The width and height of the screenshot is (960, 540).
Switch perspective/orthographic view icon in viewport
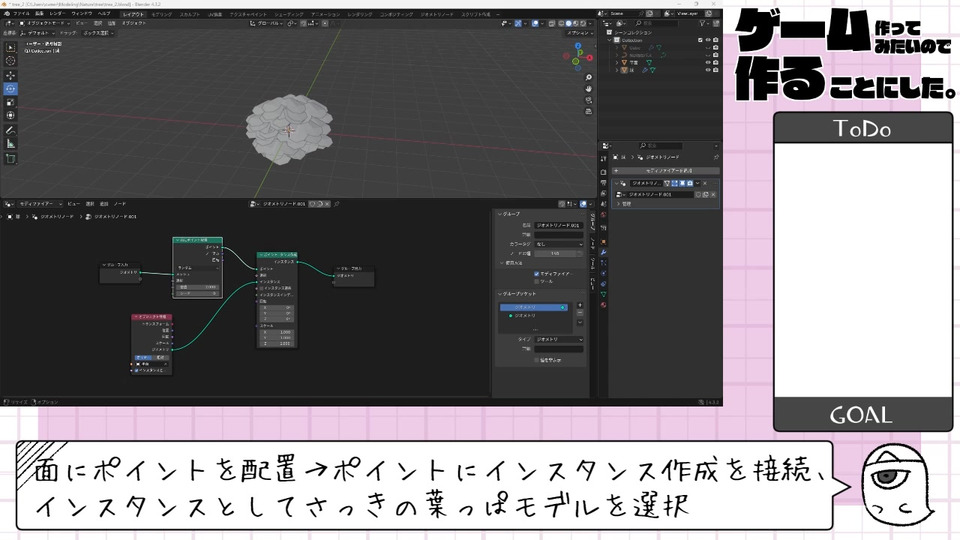click(x=588, y=111)
